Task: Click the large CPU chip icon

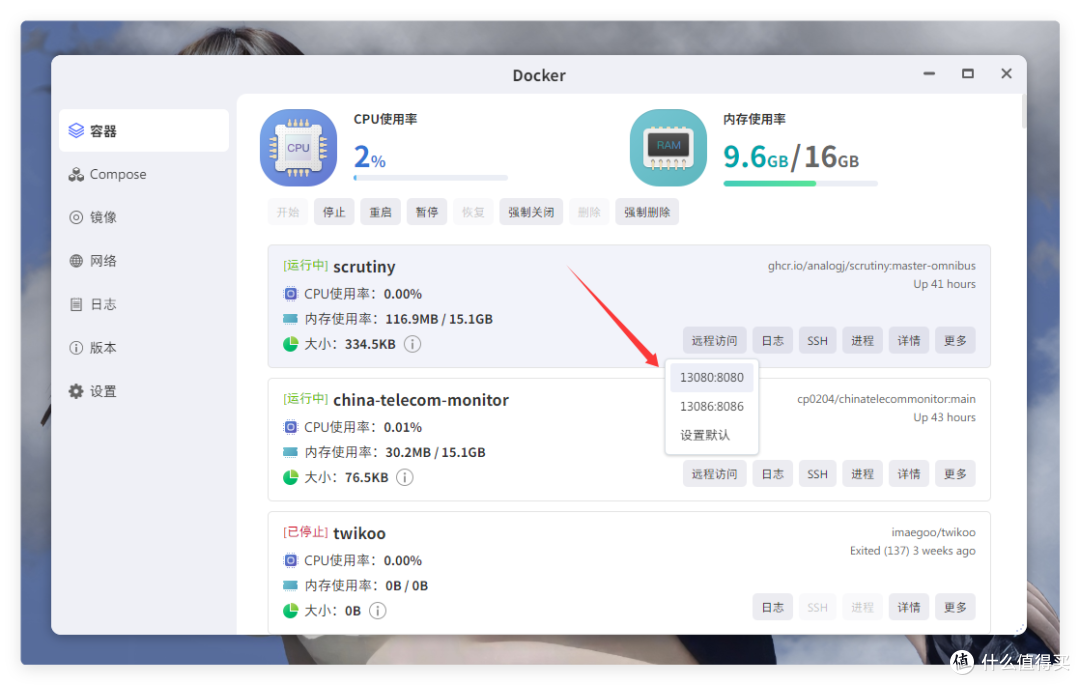Action: 298,147
